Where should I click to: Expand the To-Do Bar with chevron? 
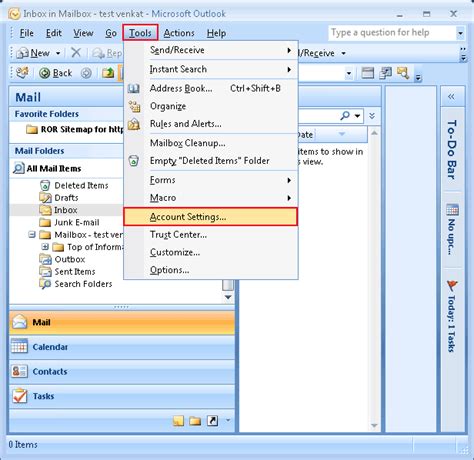[x=451, y=97]
